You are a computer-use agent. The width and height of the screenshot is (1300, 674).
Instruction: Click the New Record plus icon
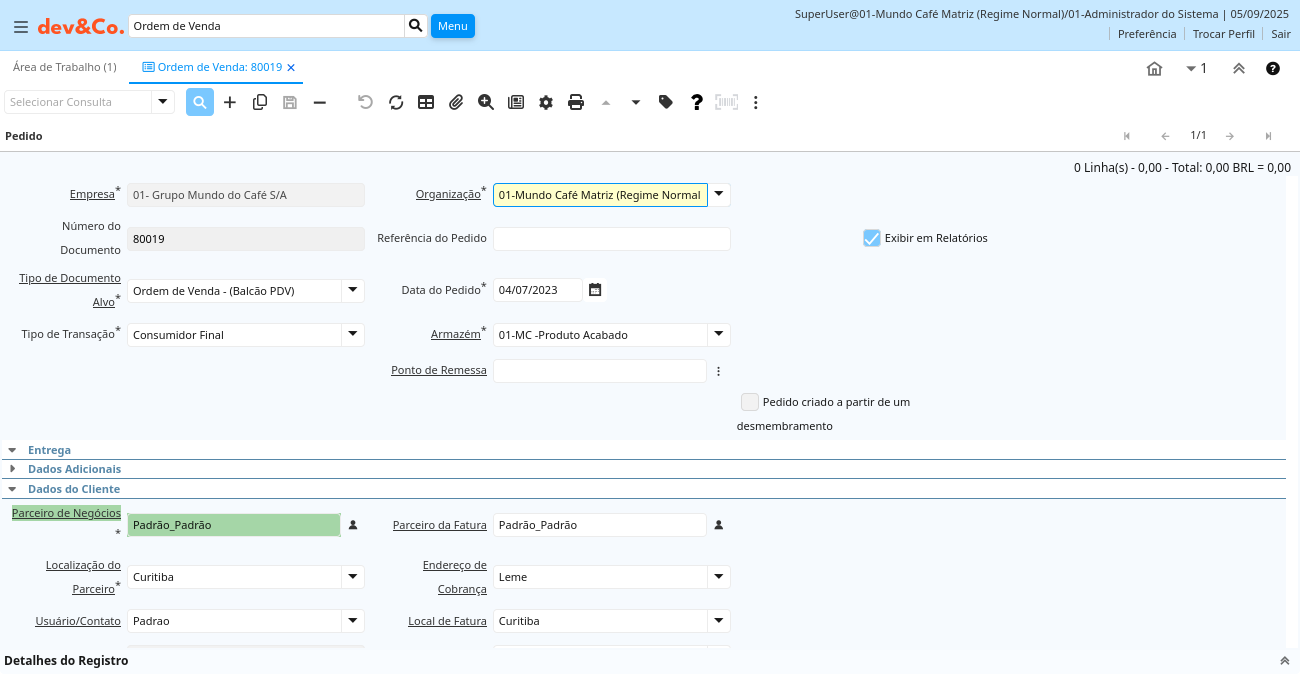(x=230, y=102)
